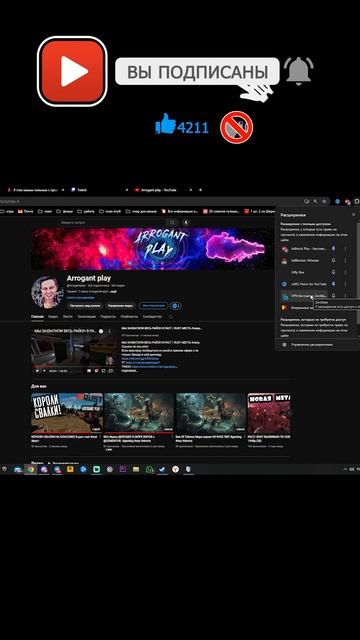Image resolution: width=360 pixels, height=640 pixels.
Task: Activate YouTube voice search microphone
Action: pos(186,222)
